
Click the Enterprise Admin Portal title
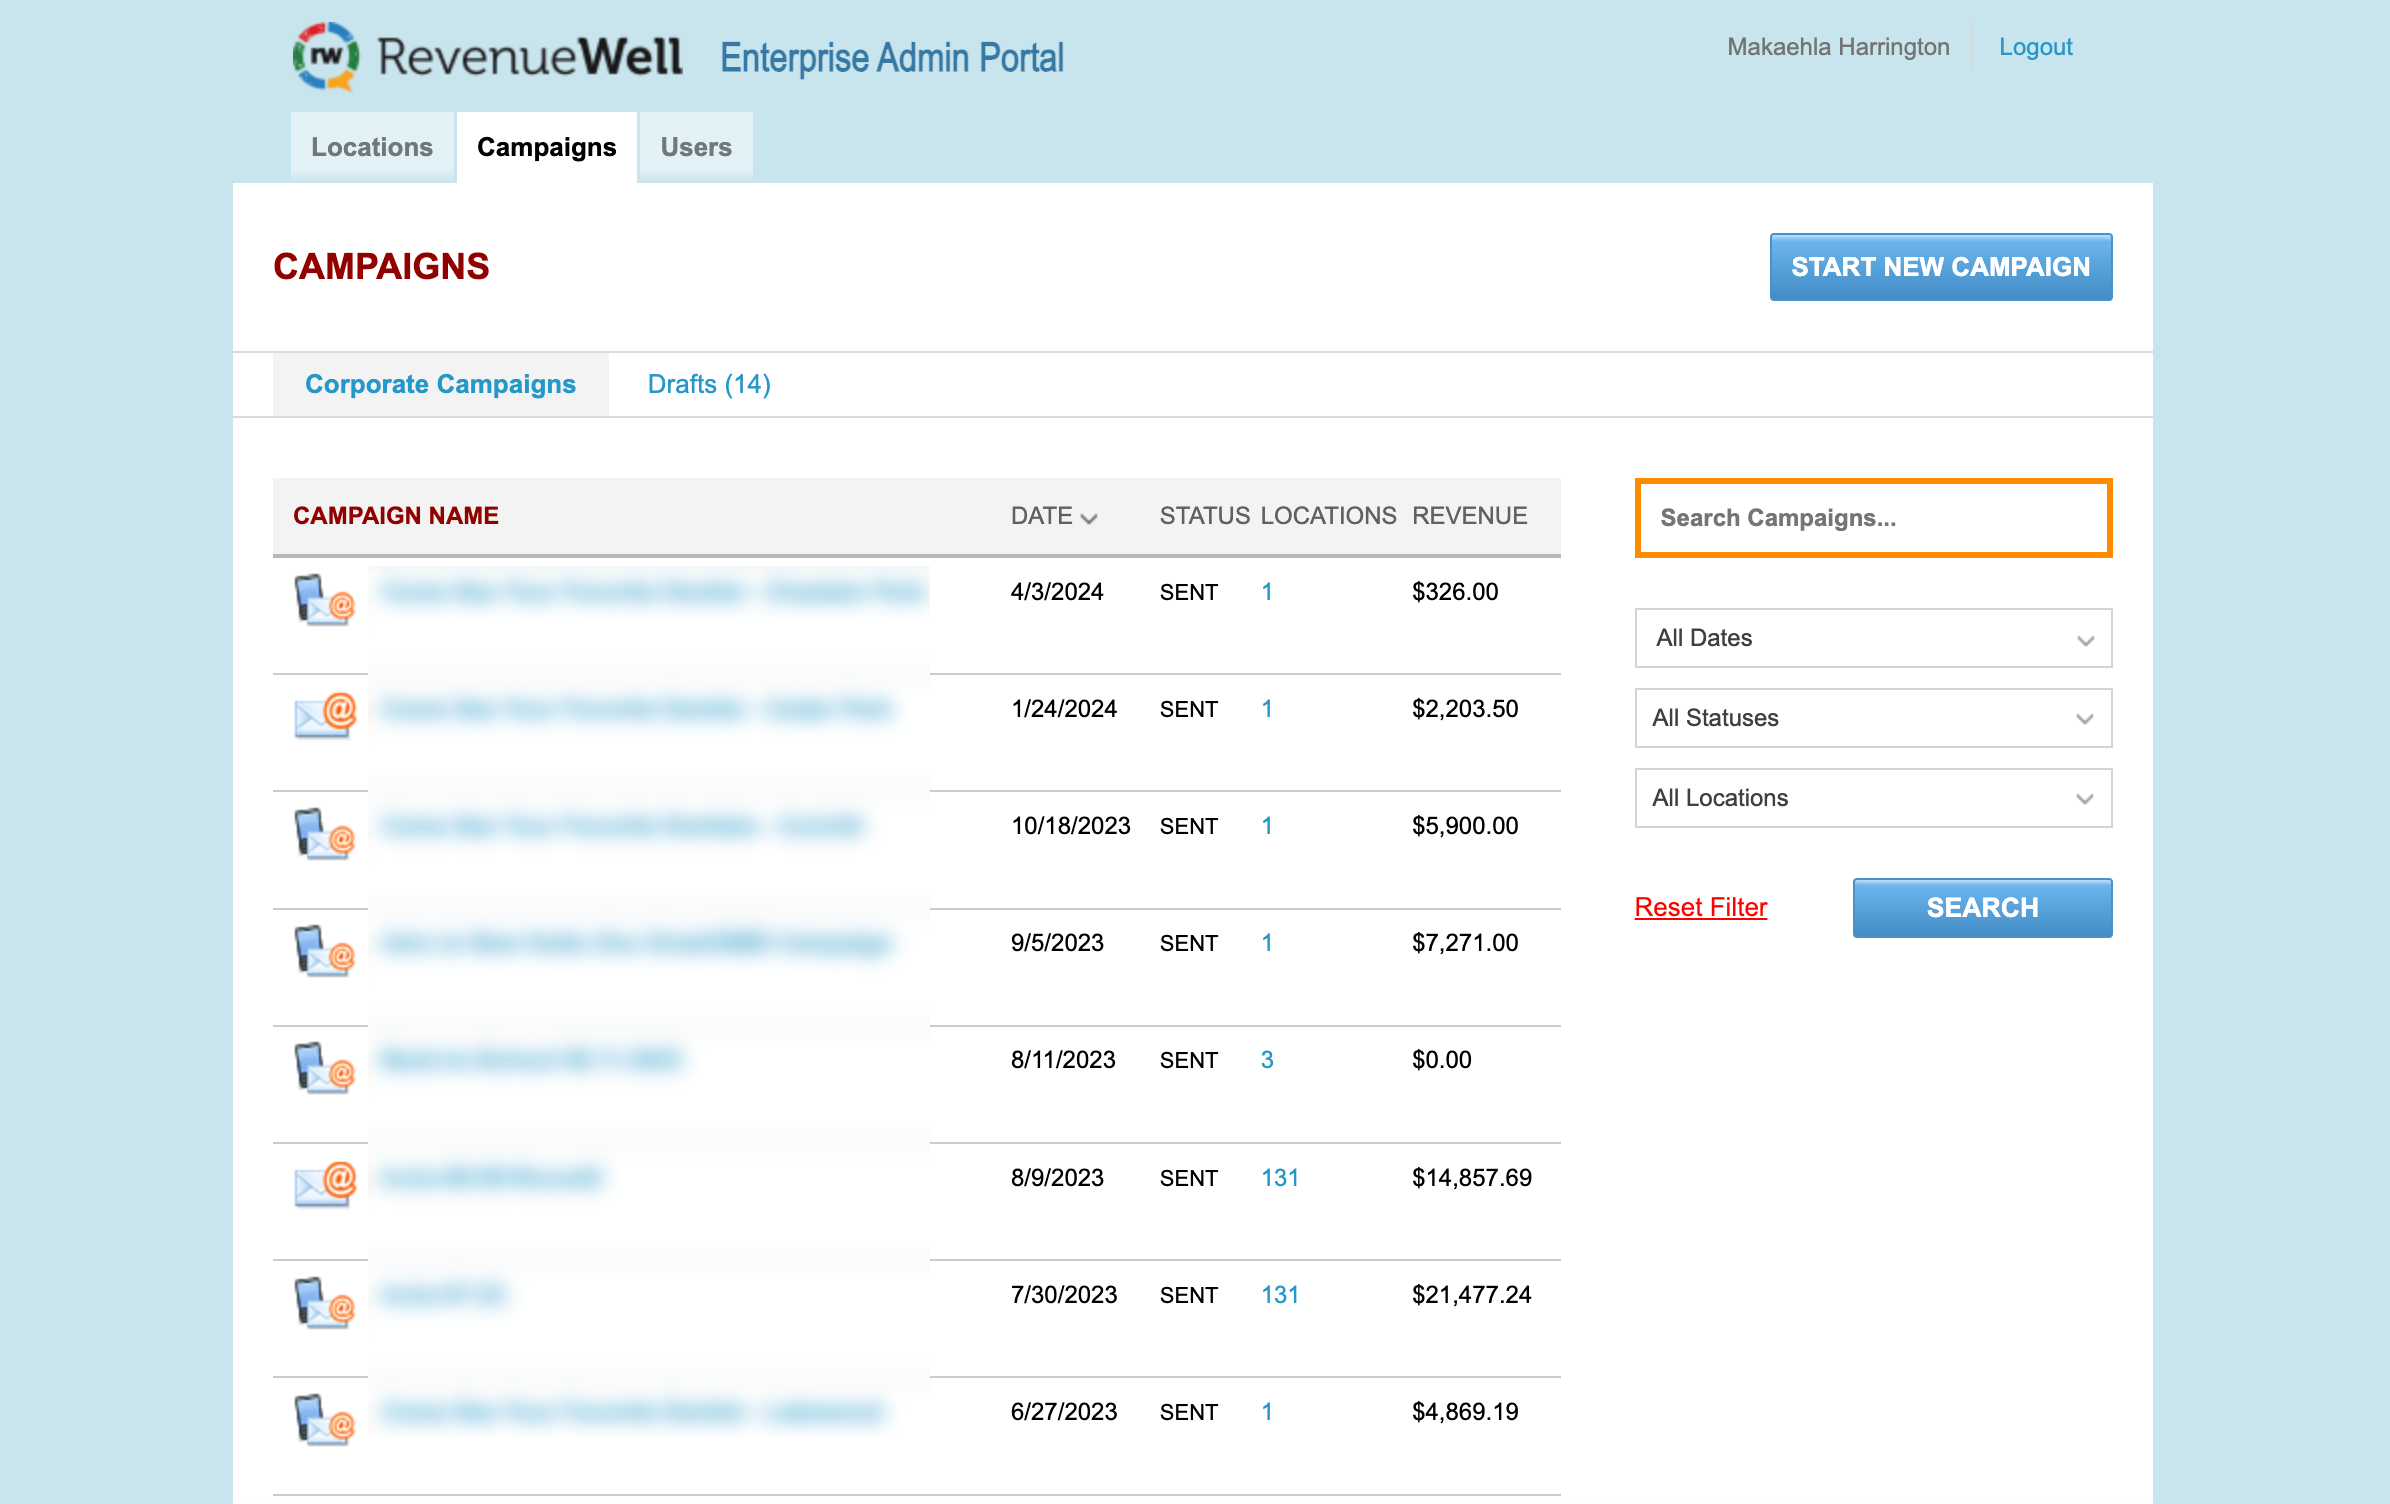coord(891,58)
